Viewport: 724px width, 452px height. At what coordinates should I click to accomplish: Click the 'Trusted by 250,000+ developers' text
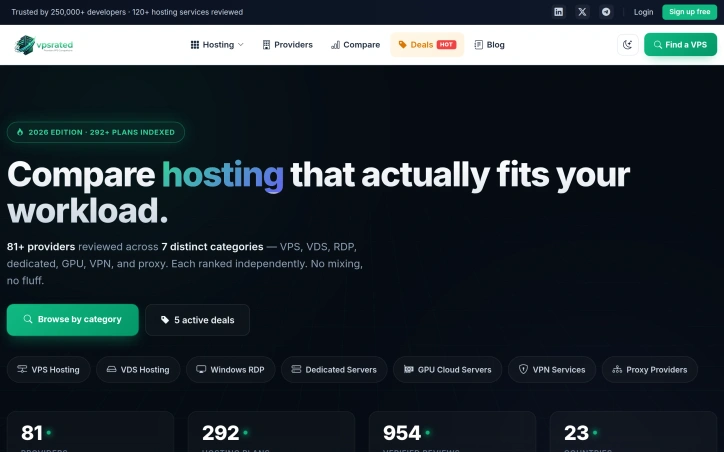(68, 12)
